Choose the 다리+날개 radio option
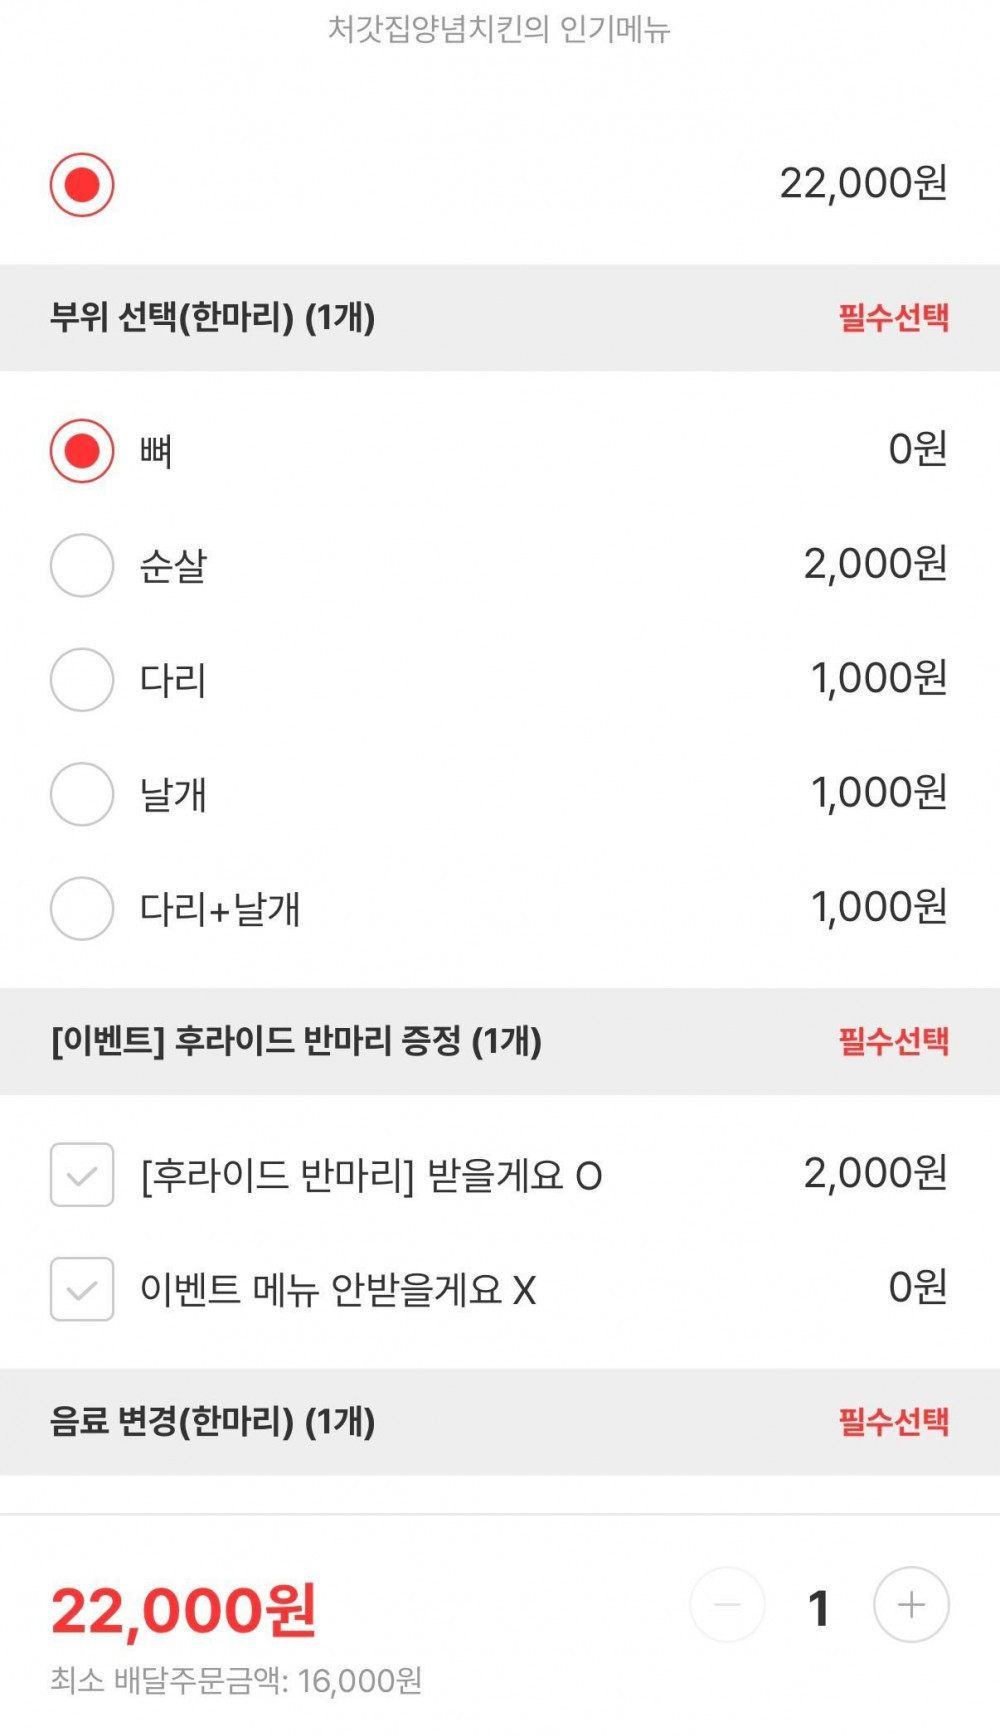This screenshot has width=1000, height=1736. pyautogui.click(x=82, y=909)
